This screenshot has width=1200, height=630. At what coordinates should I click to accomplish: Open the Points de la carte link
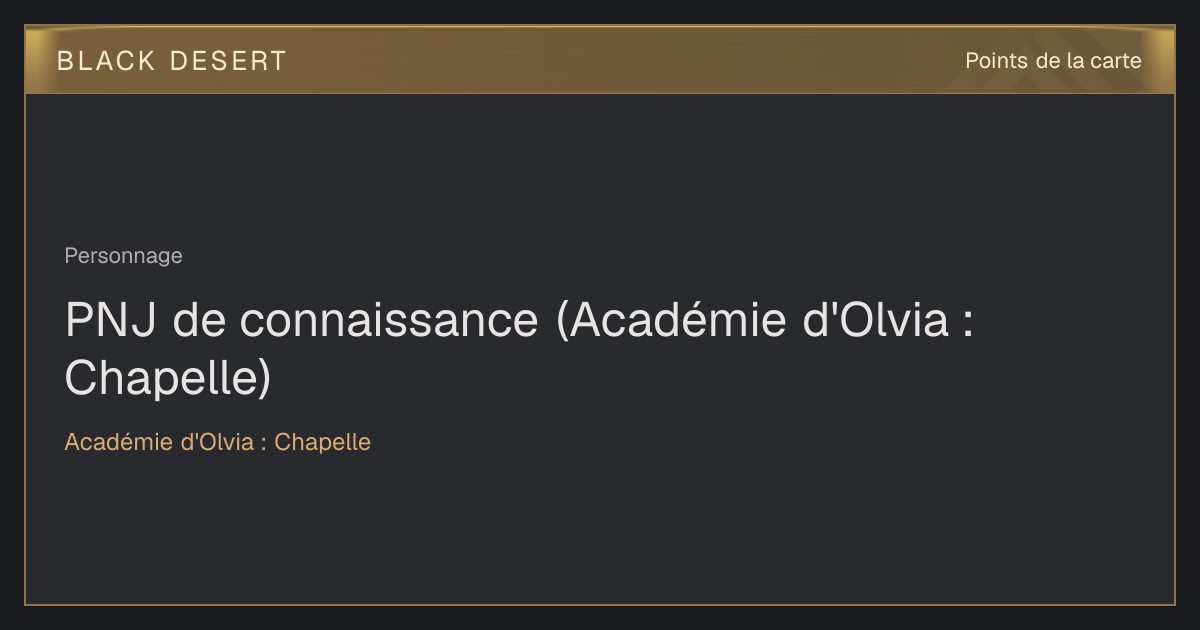1053,61
